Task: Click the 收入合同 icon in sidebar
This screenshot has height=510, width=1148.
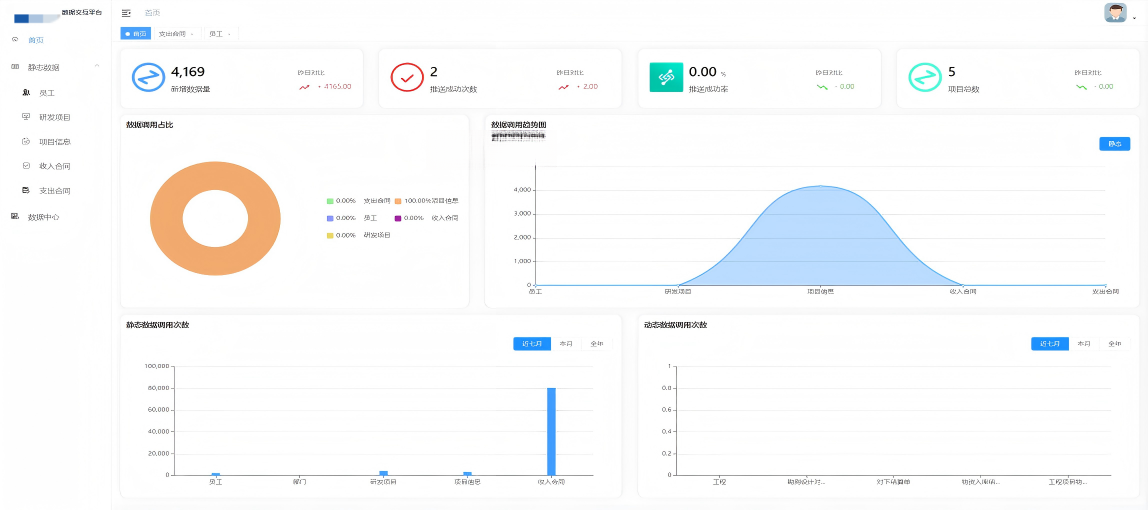Action: pos(26,166)
